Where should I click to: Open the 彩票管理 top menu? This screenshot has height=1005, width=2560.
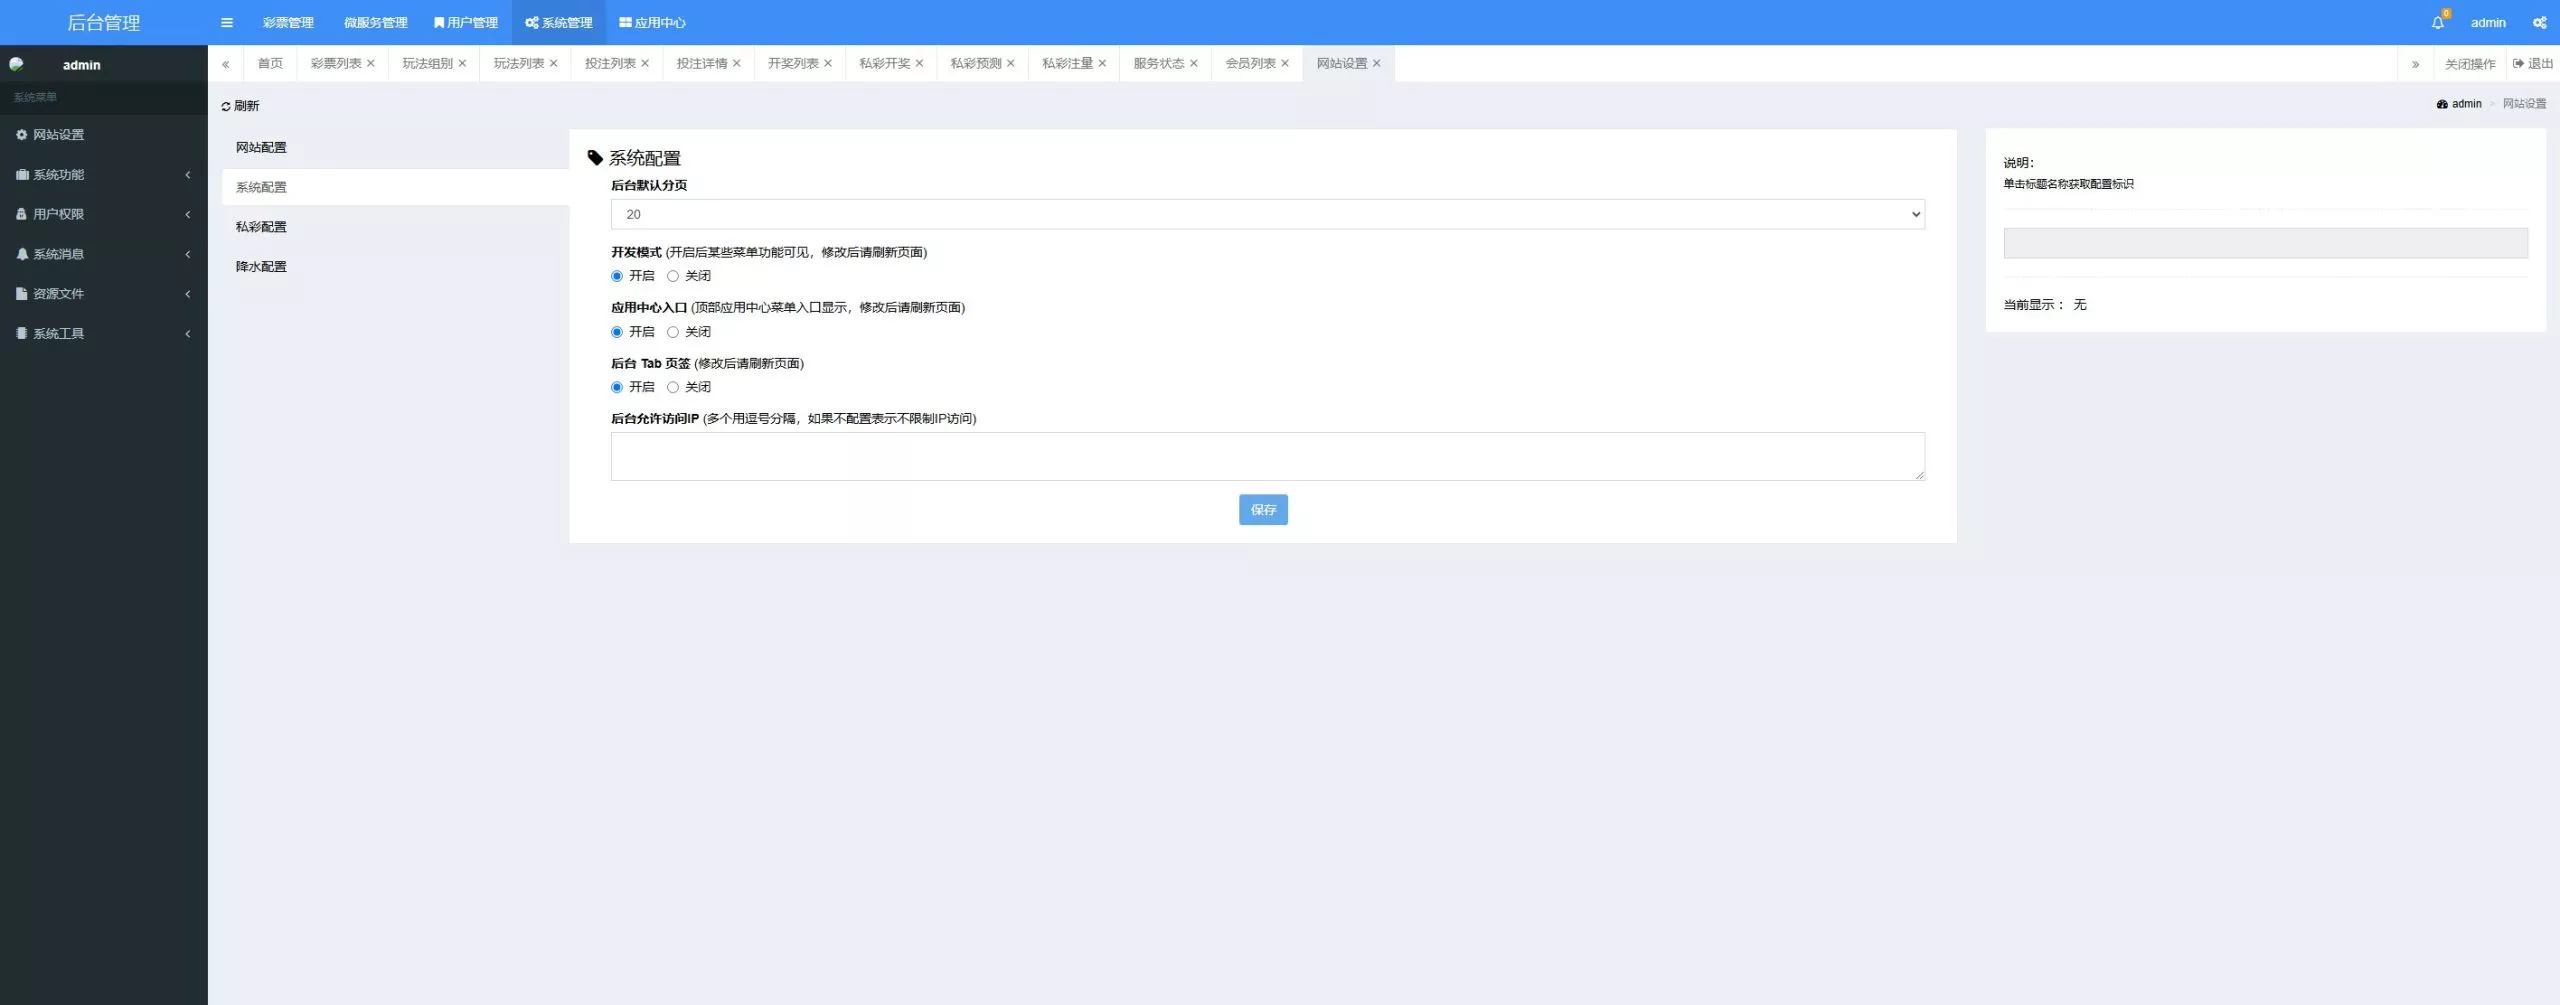288,22
